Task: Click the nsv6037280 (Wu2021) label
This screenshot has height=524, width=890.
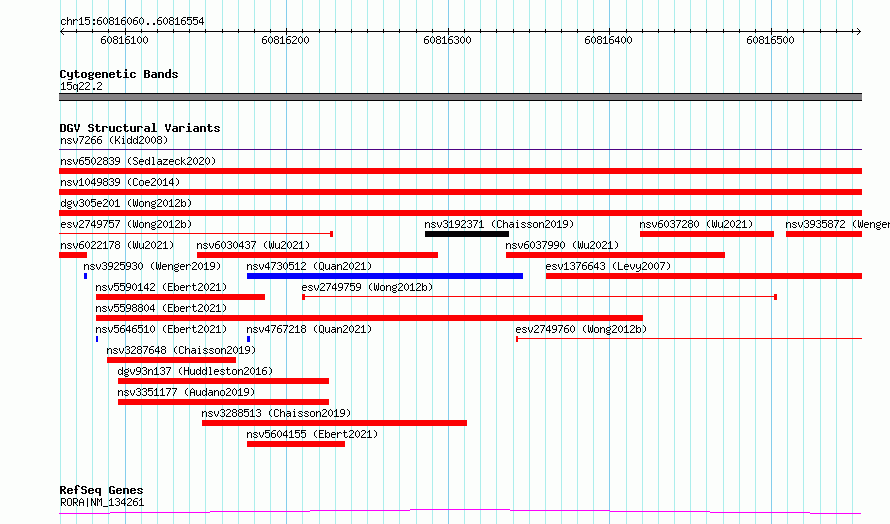Action: click(696, 224)
